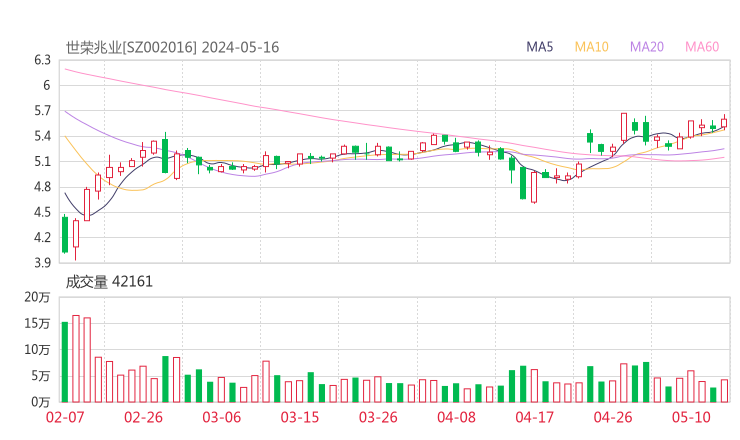Click the 0万 volume axis label
This screenshot has width=740, height=440.
coord(41,402)
